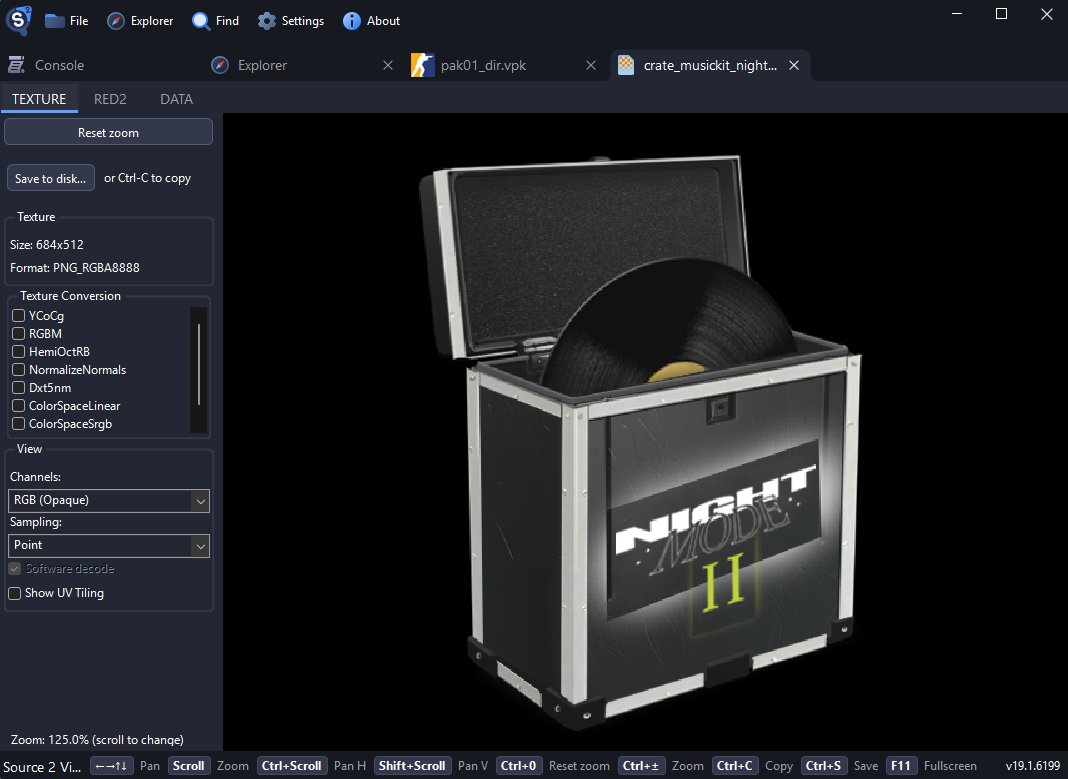1068x779 pixels.
Task: Open the Find menu item
Action: (x=215, y=21)
